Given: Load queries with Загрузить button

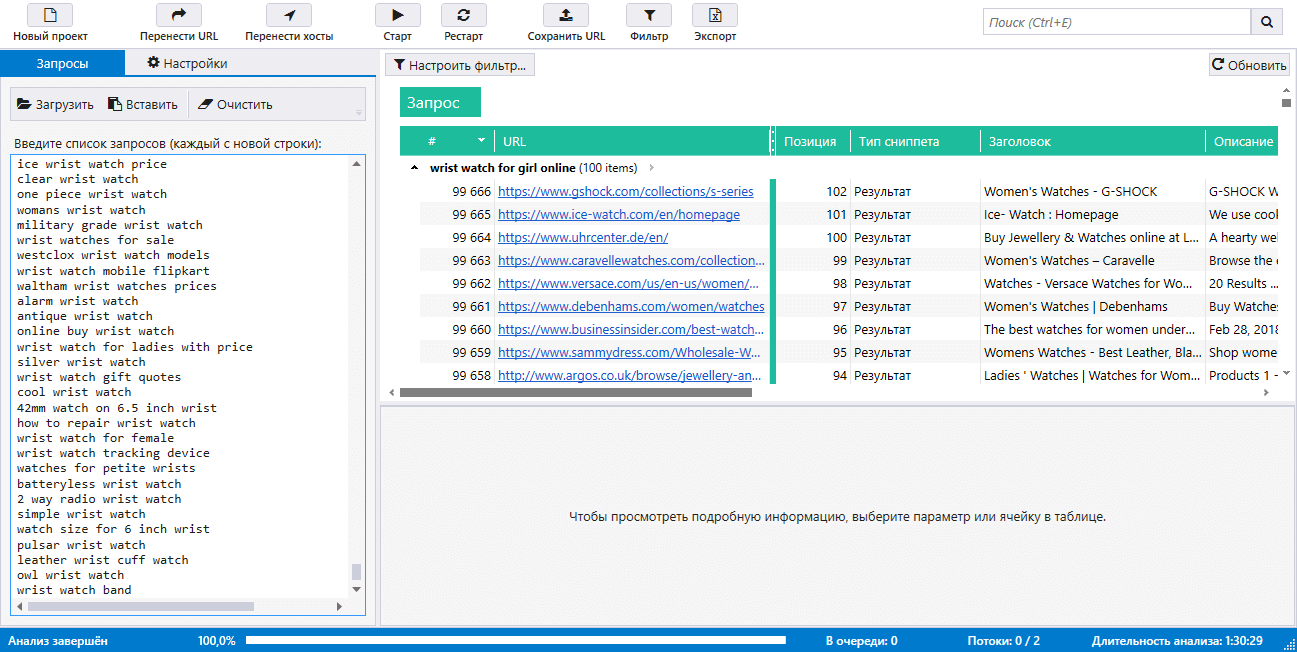Looking at the screenshot, I should click(x=55, y=104).
